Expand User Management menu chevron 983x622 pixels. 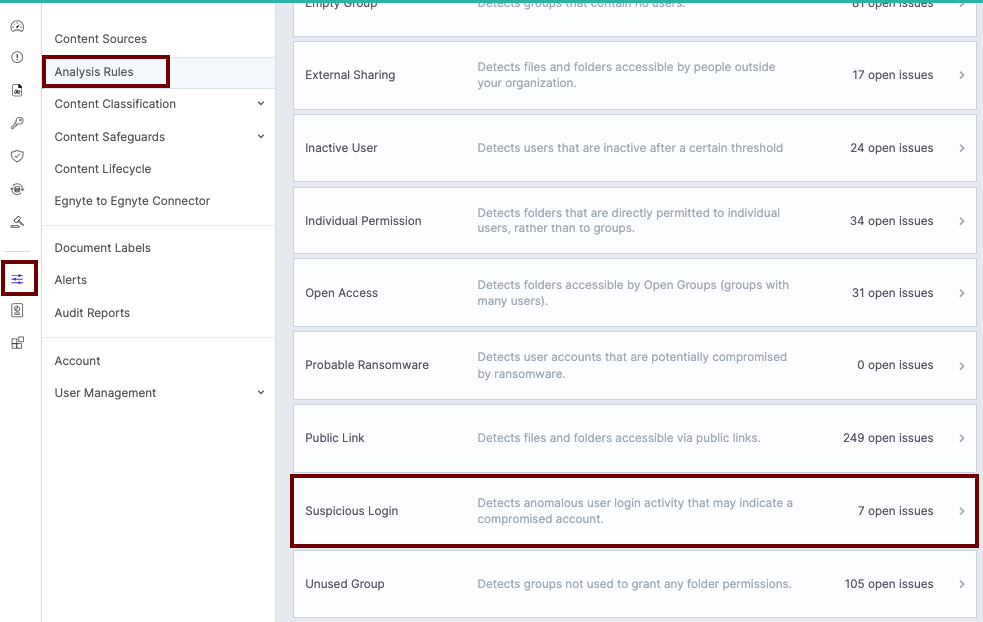[x=261, y=393]
